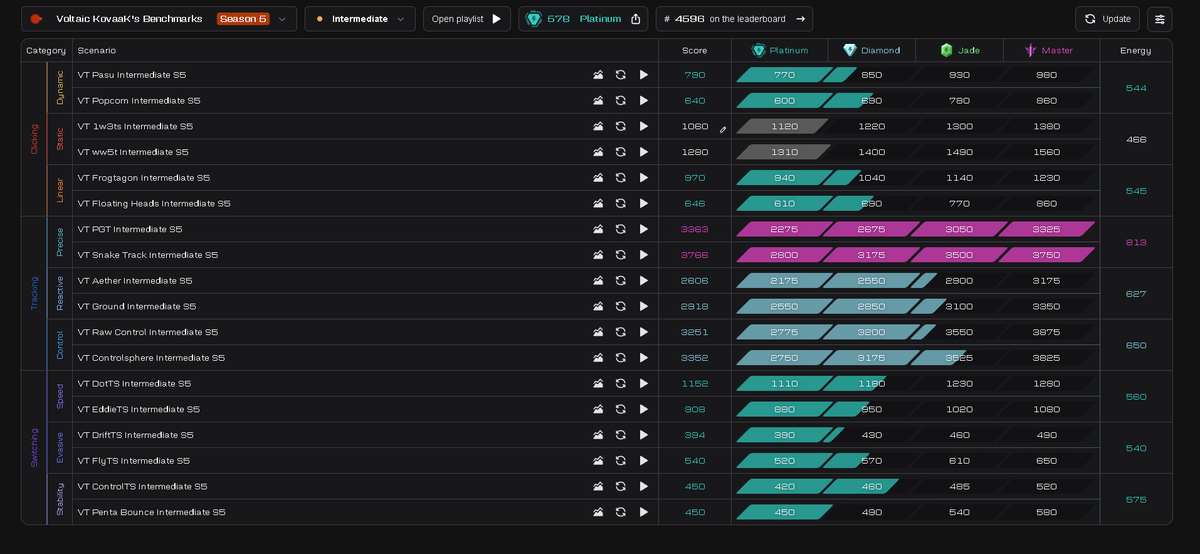Screen dimensions: 1200x554
Task: Click the Master 3325 progress bar for VT PGT
Action: point(1049,229)
